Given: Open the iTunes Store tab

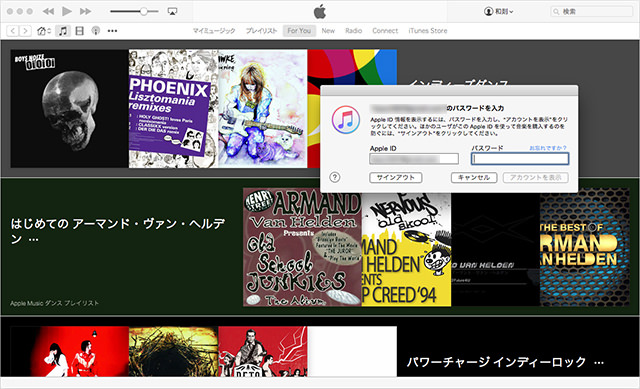Looking at the screenshot, I should tap(428, 31).
